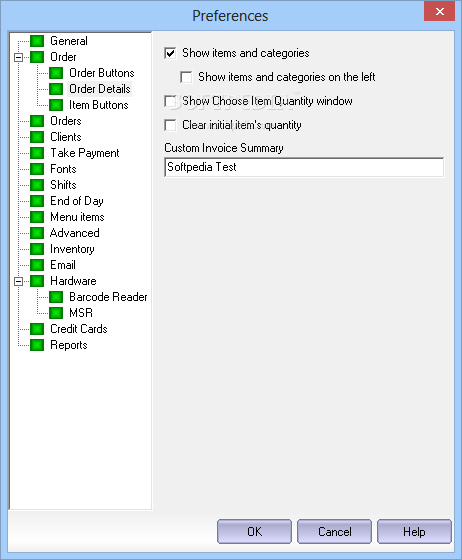Screen dimensions: 462x560
Task: Open the Menu items preferences label
Action: (77, 217)
